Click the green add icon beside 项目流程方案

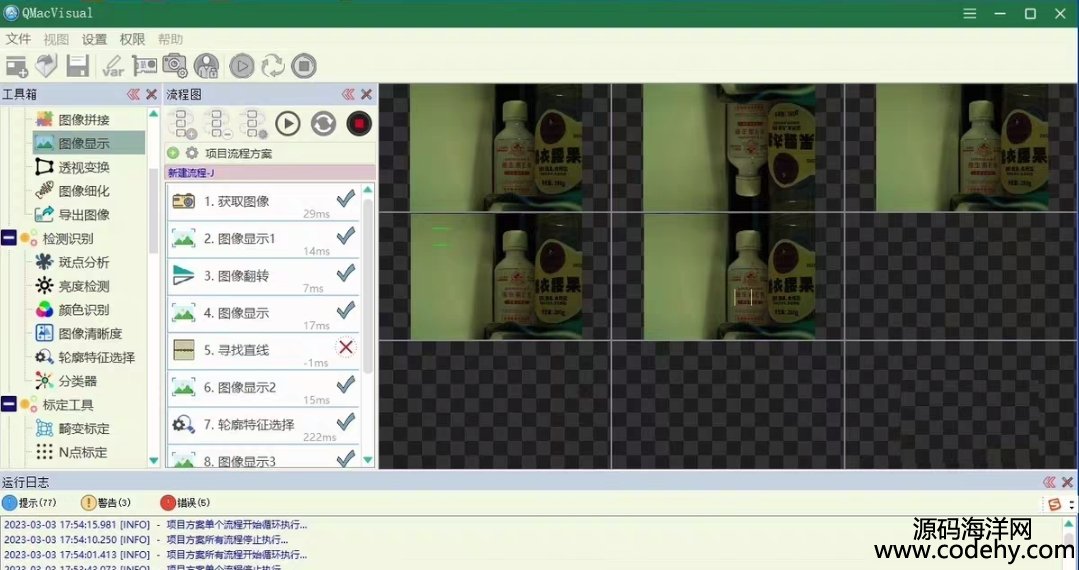tap(173, 153)
